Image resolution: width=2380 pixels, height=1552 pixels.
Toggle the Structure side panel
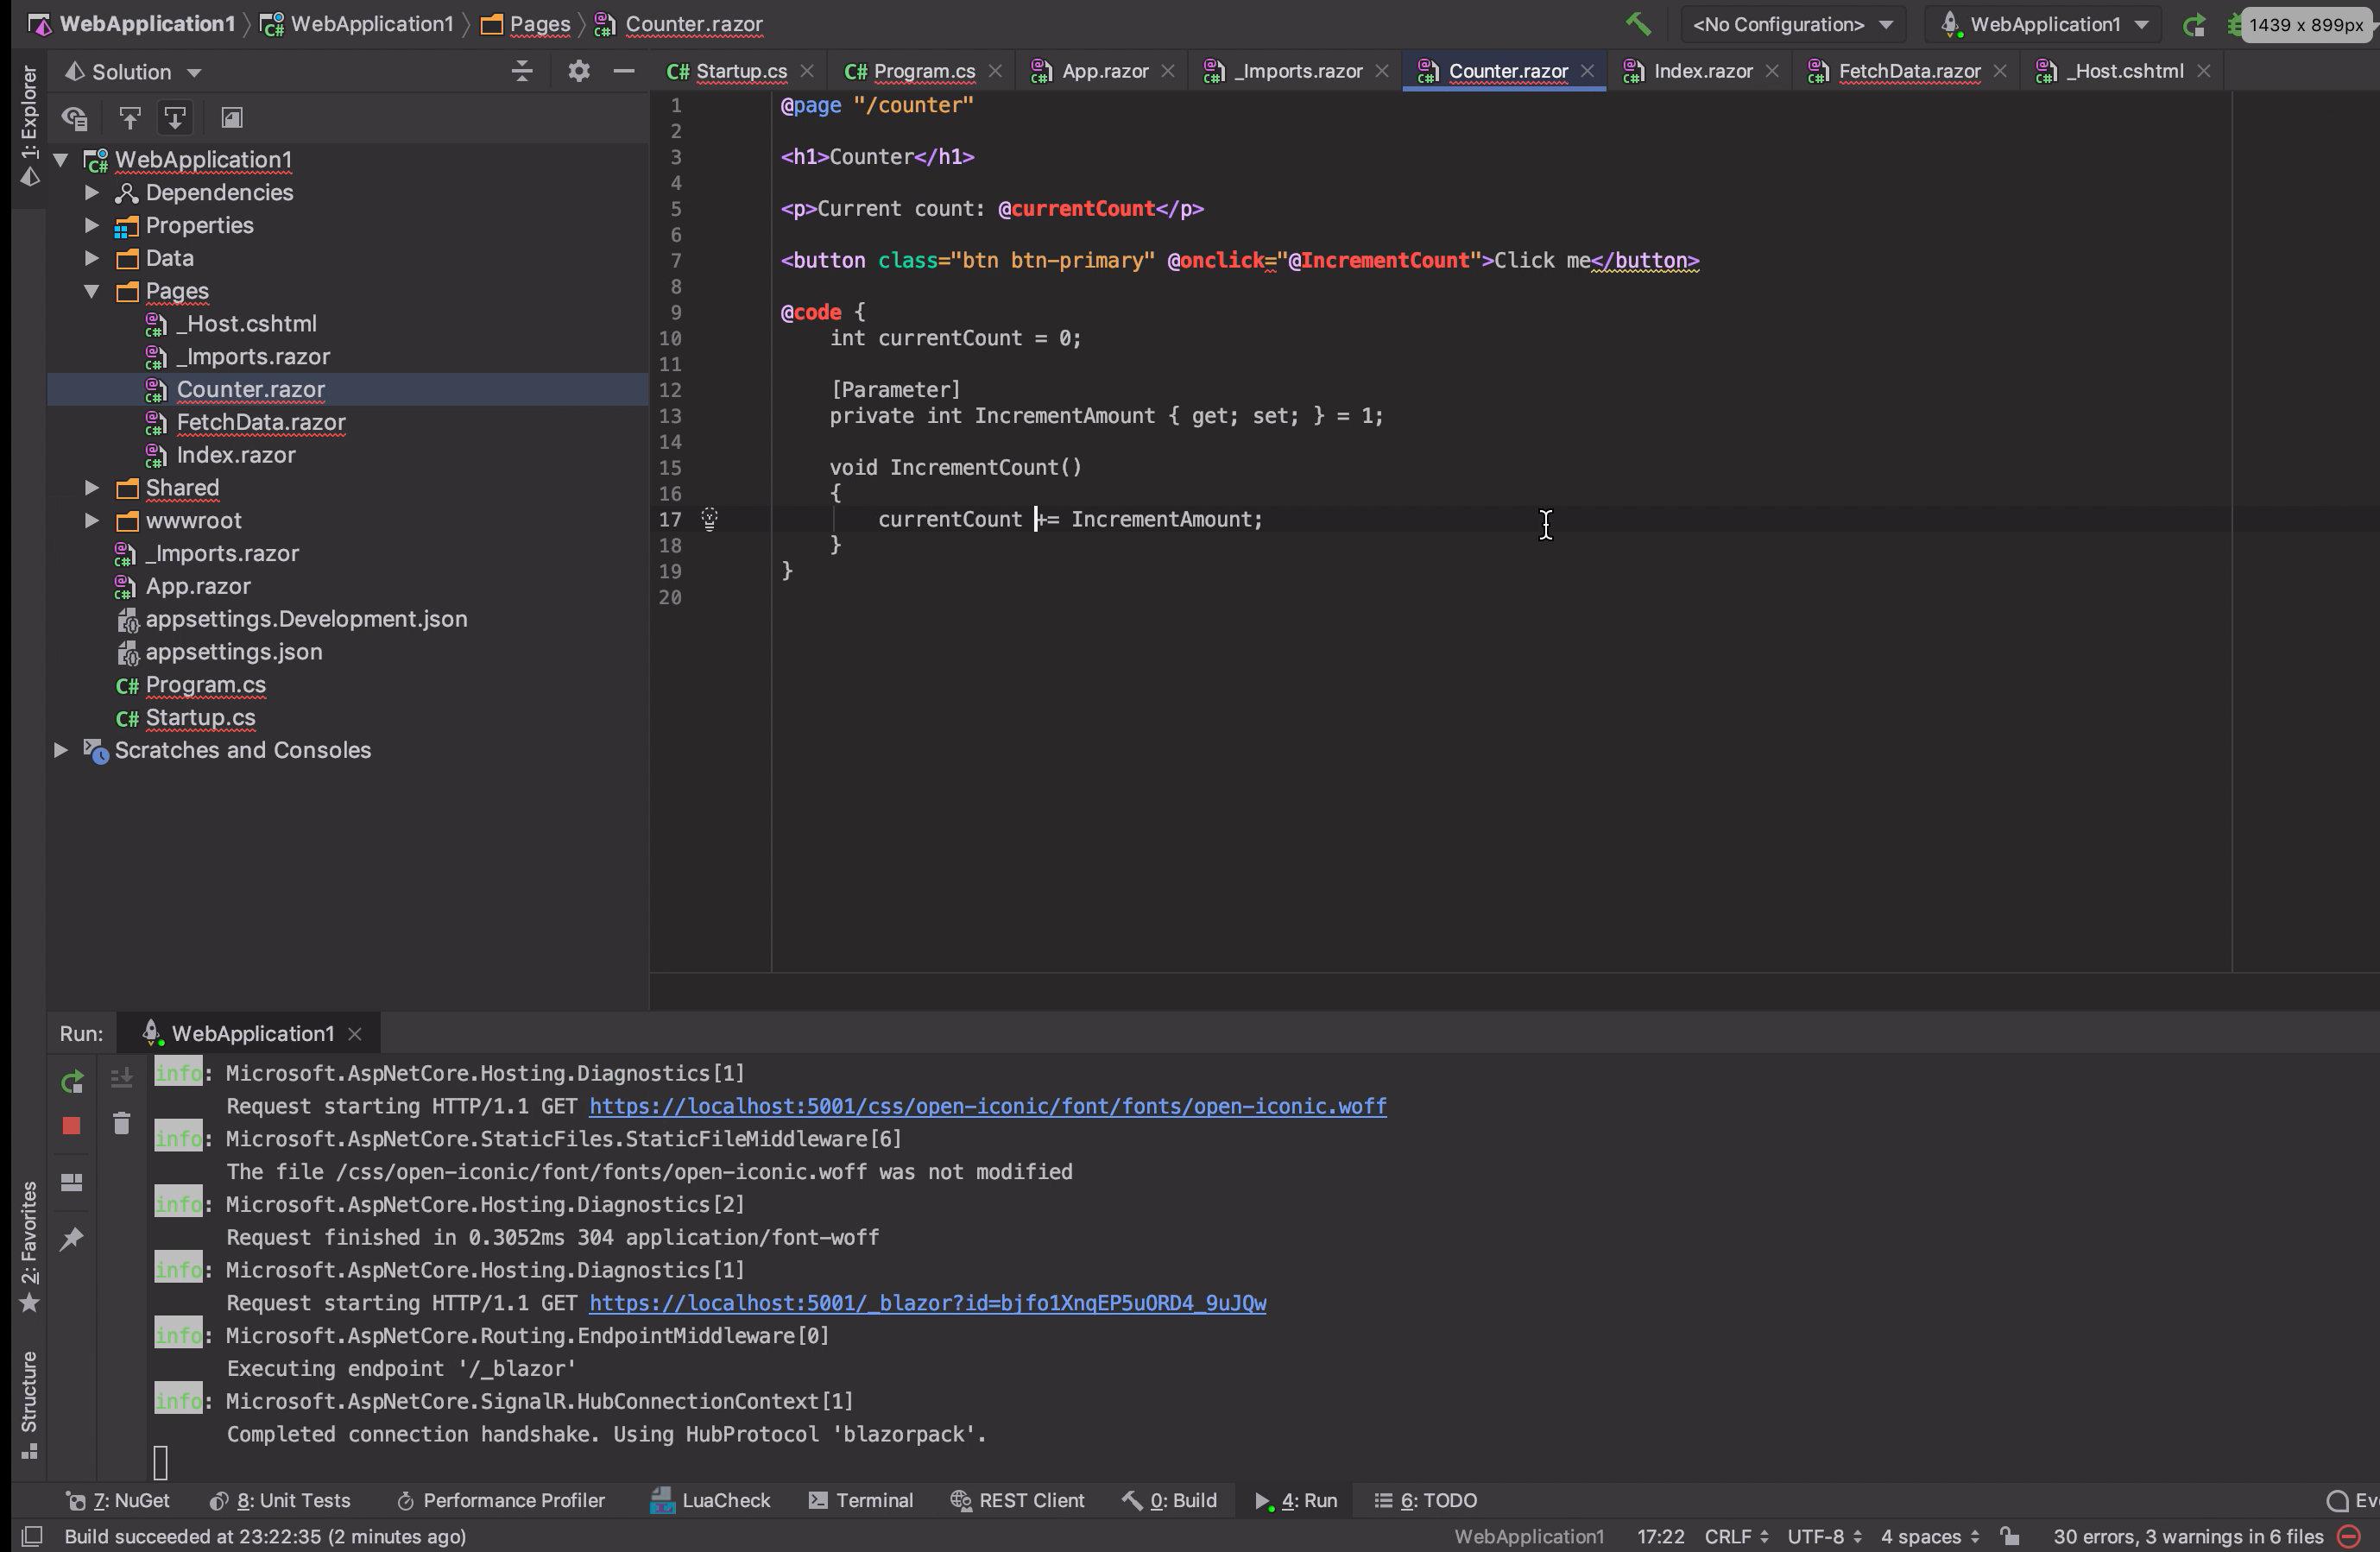tap(29, 1404)
